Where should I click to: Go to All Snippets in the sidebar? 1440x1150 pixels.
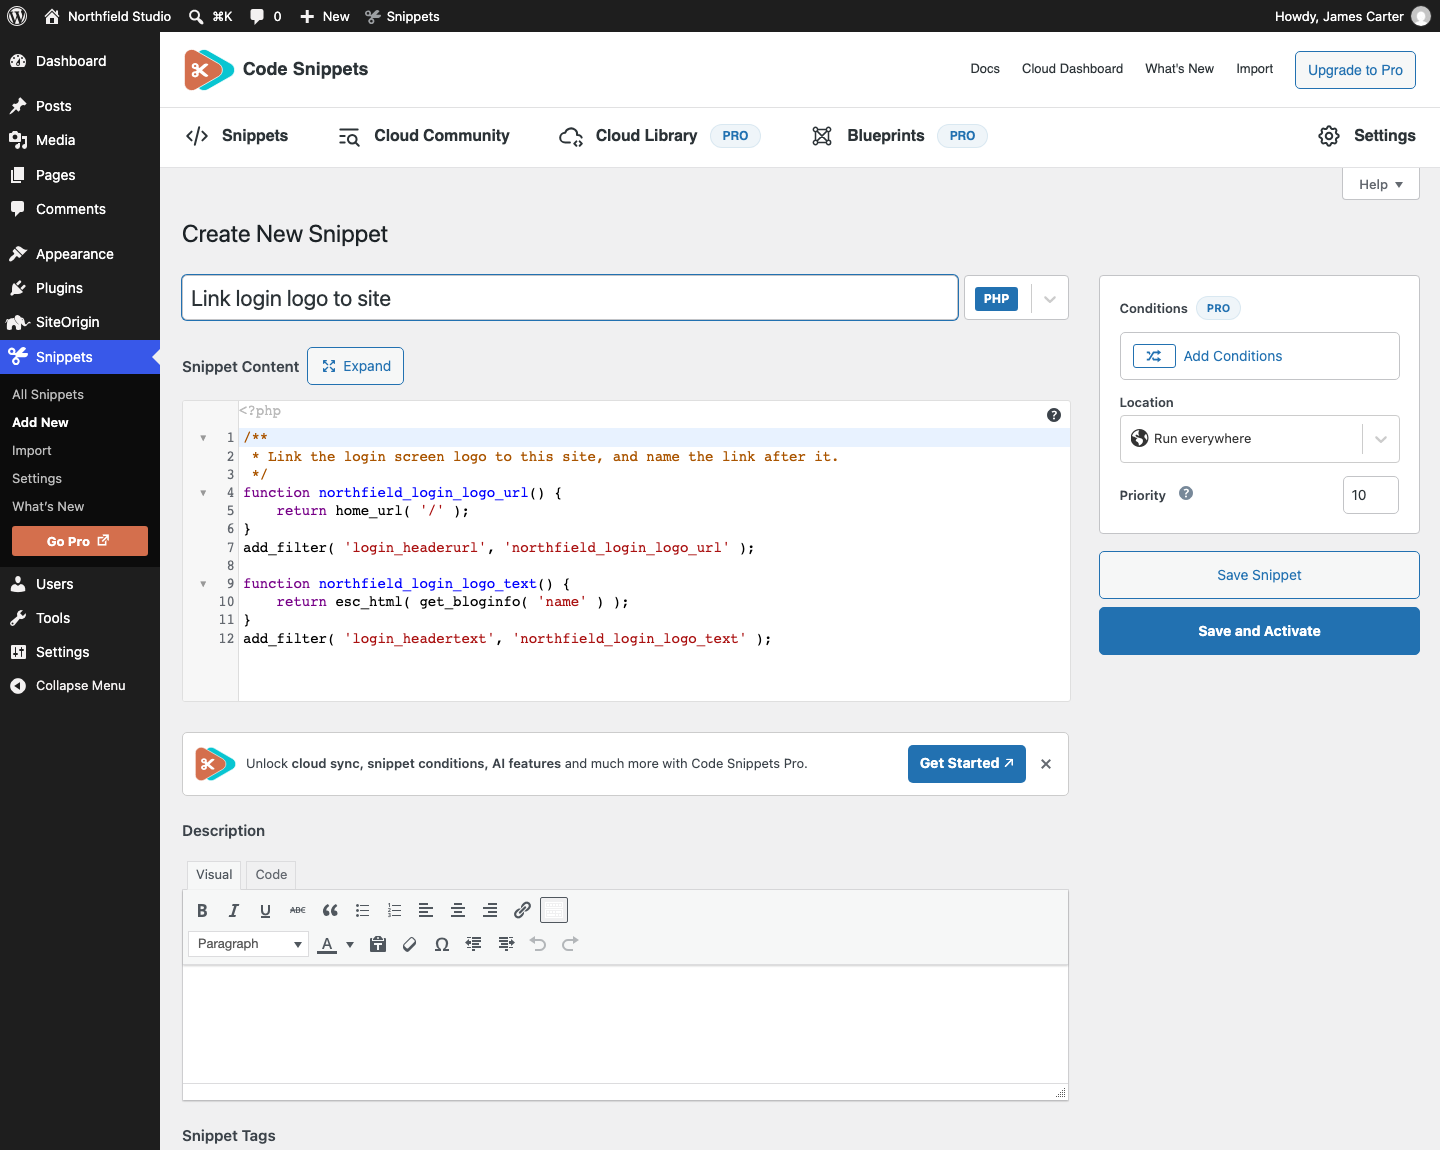coord(48,395)
